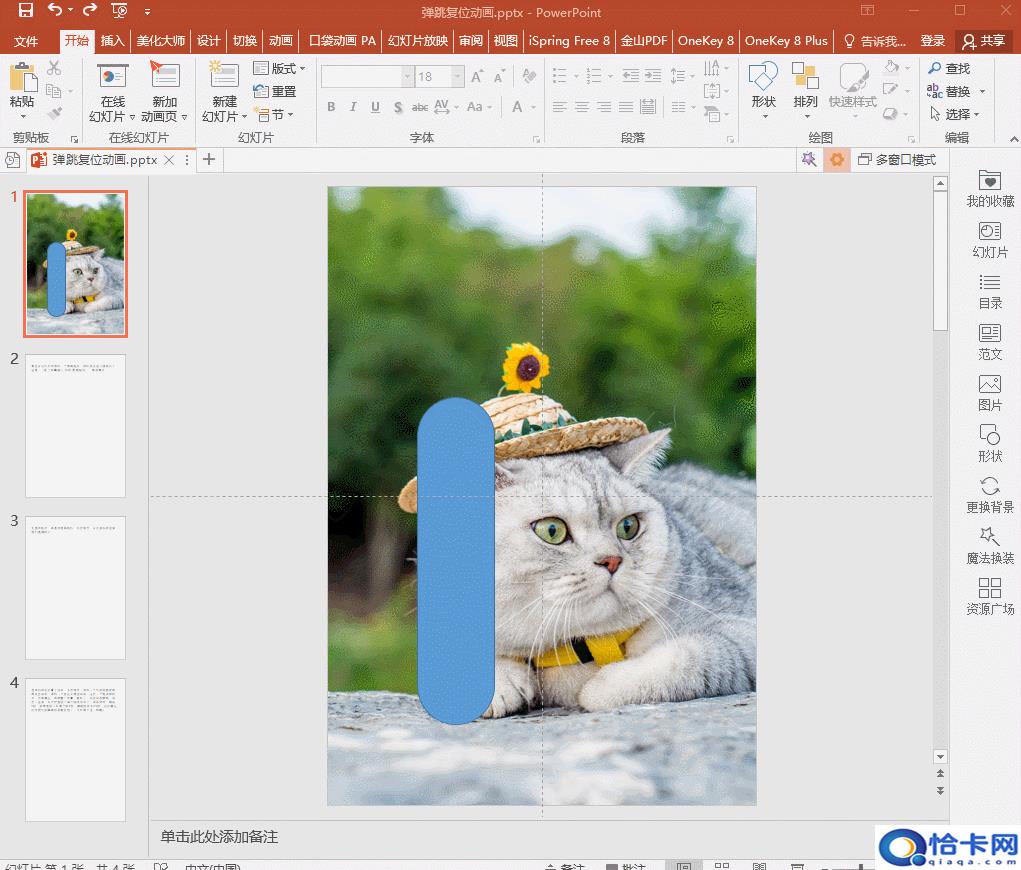Open the Animations (动画) ribbon tab

click(280, 41)
